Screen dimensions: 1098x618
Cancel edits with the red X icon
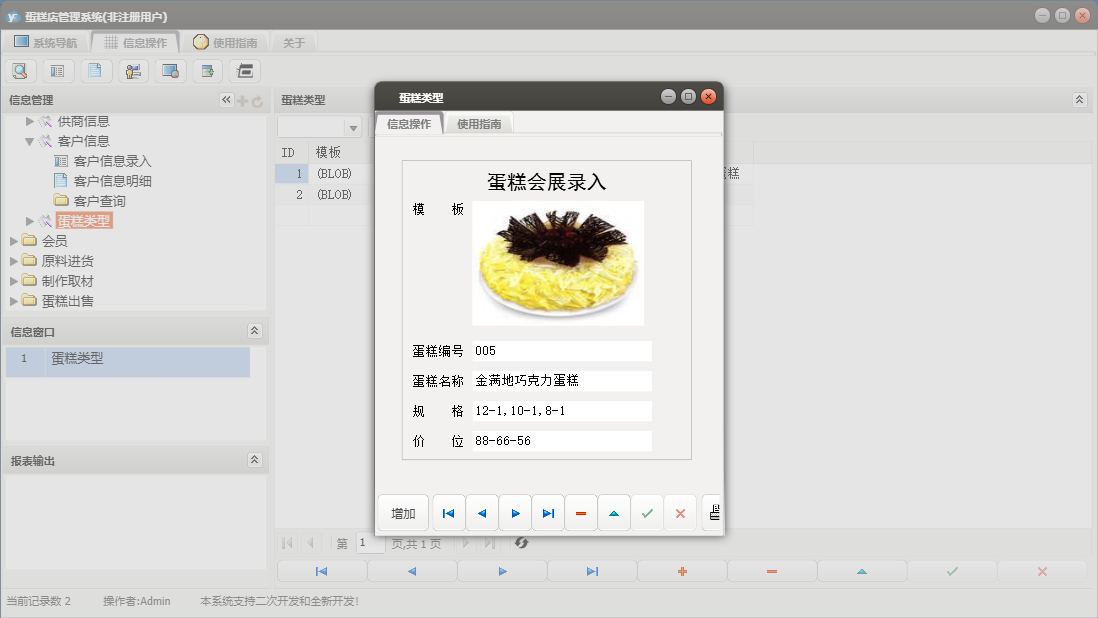coord(679,512)
